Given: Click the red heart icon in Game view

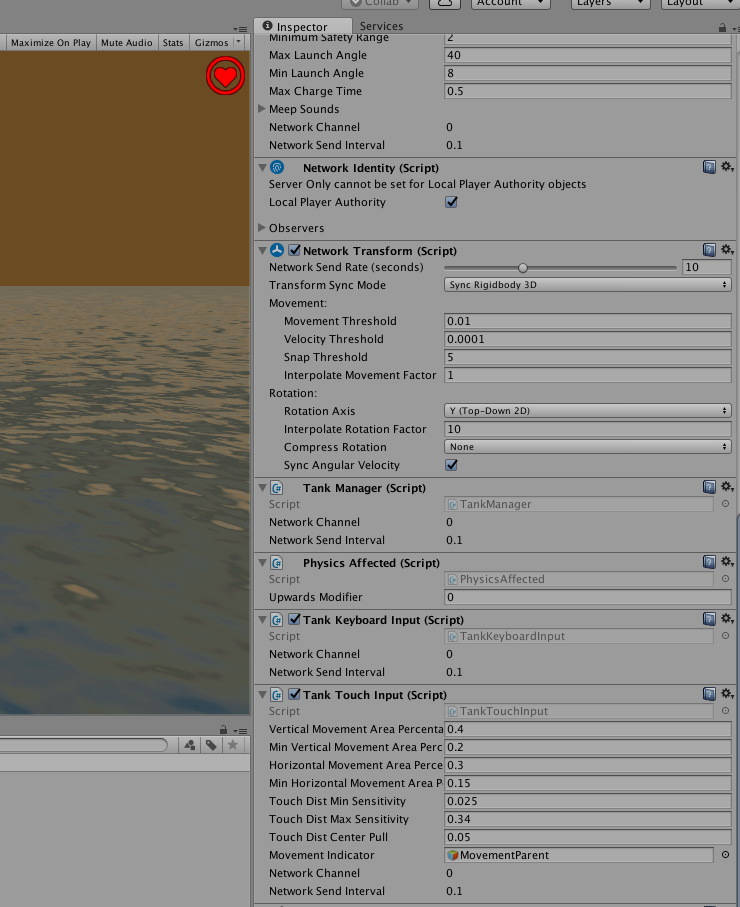Looking at the screenshot, I should pos(225,76).
